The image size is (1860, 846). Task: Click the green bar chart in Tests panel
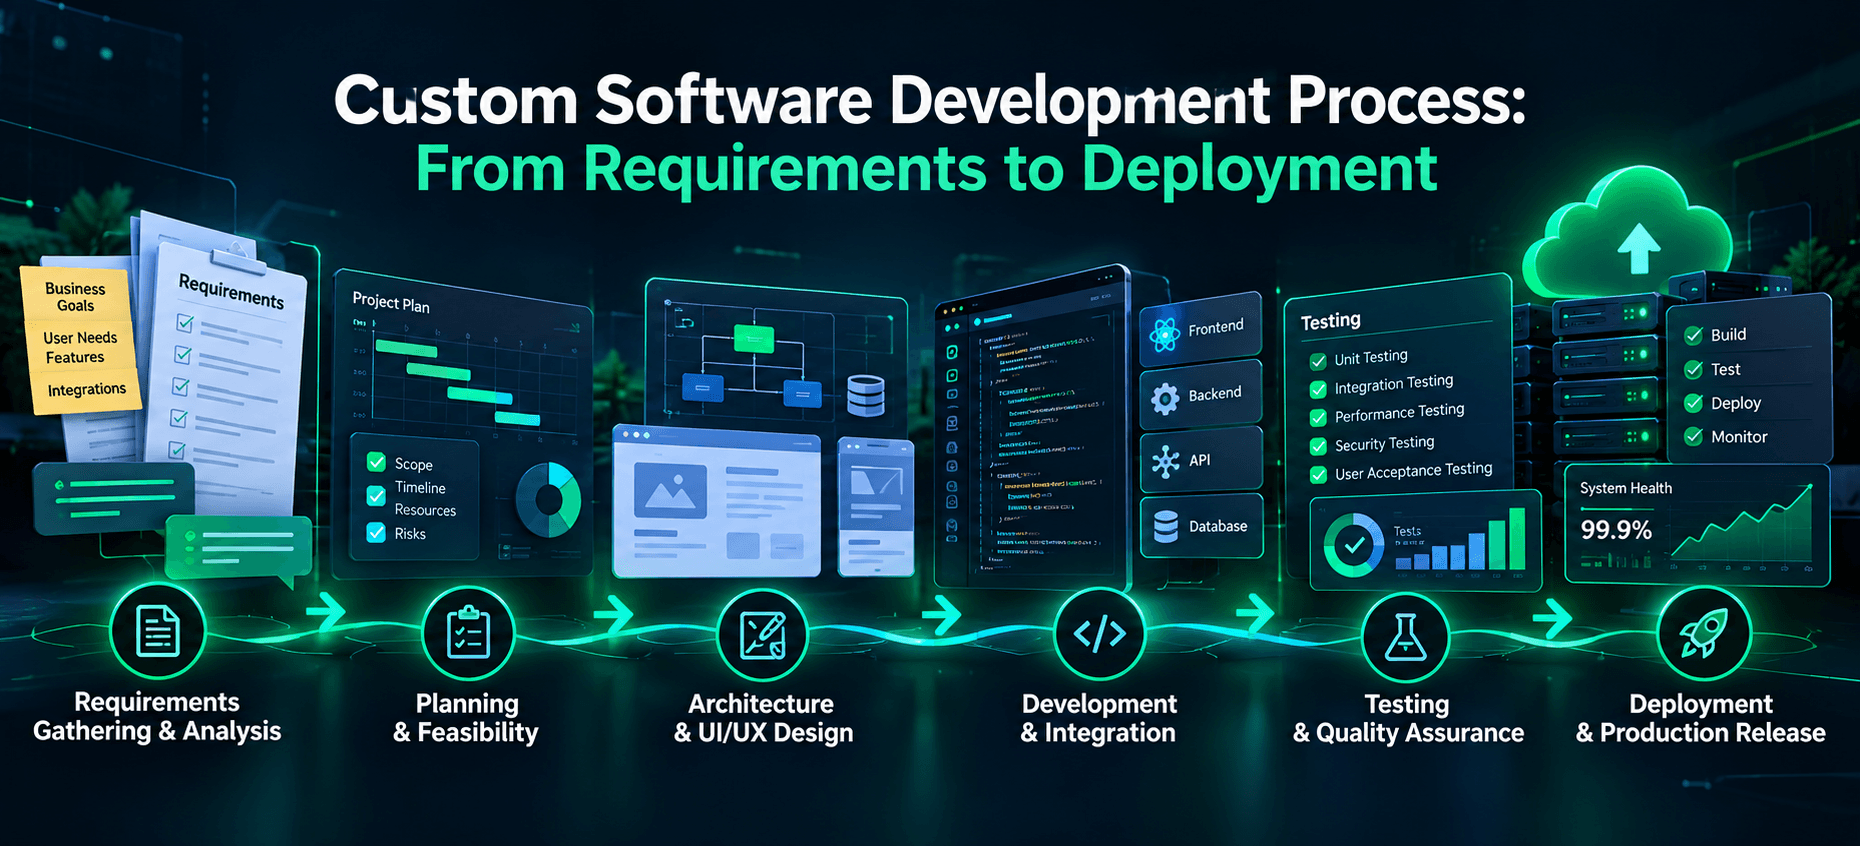(1461, 541)
